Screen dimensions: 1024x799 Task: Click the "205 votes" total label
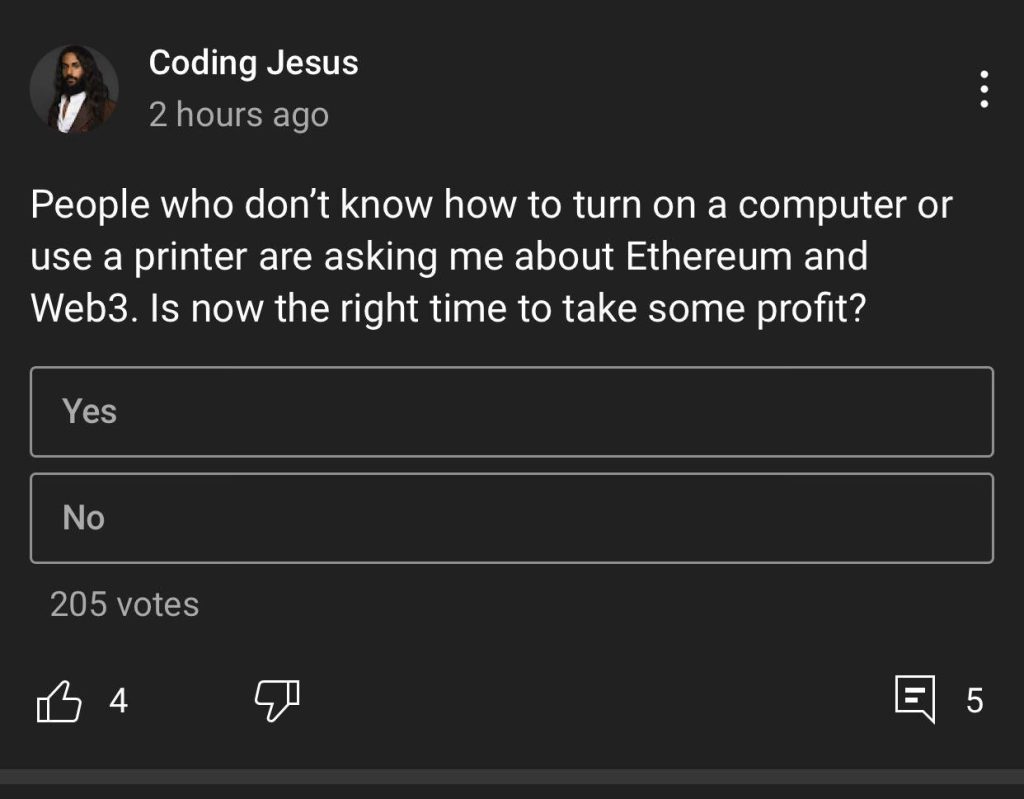point(124,604)
